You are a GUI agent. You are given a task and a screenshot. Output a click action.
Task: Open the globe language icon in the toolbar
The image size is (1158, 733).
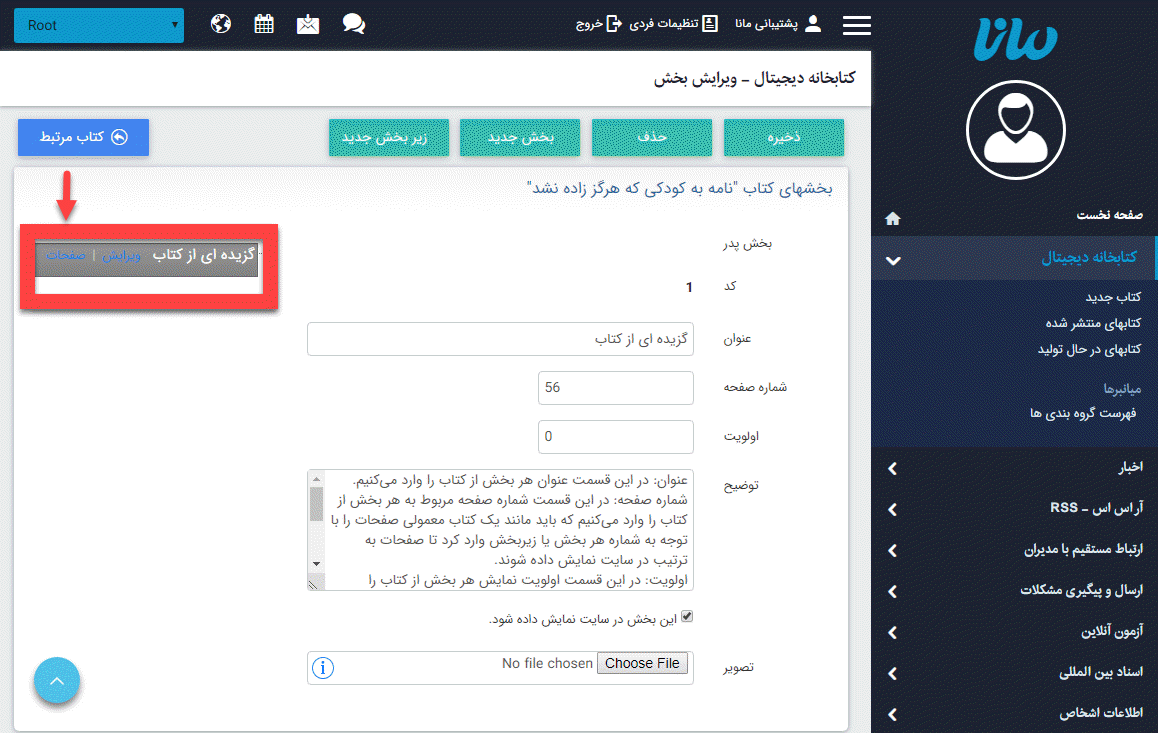pyautogui.click(x=220, y=23)
